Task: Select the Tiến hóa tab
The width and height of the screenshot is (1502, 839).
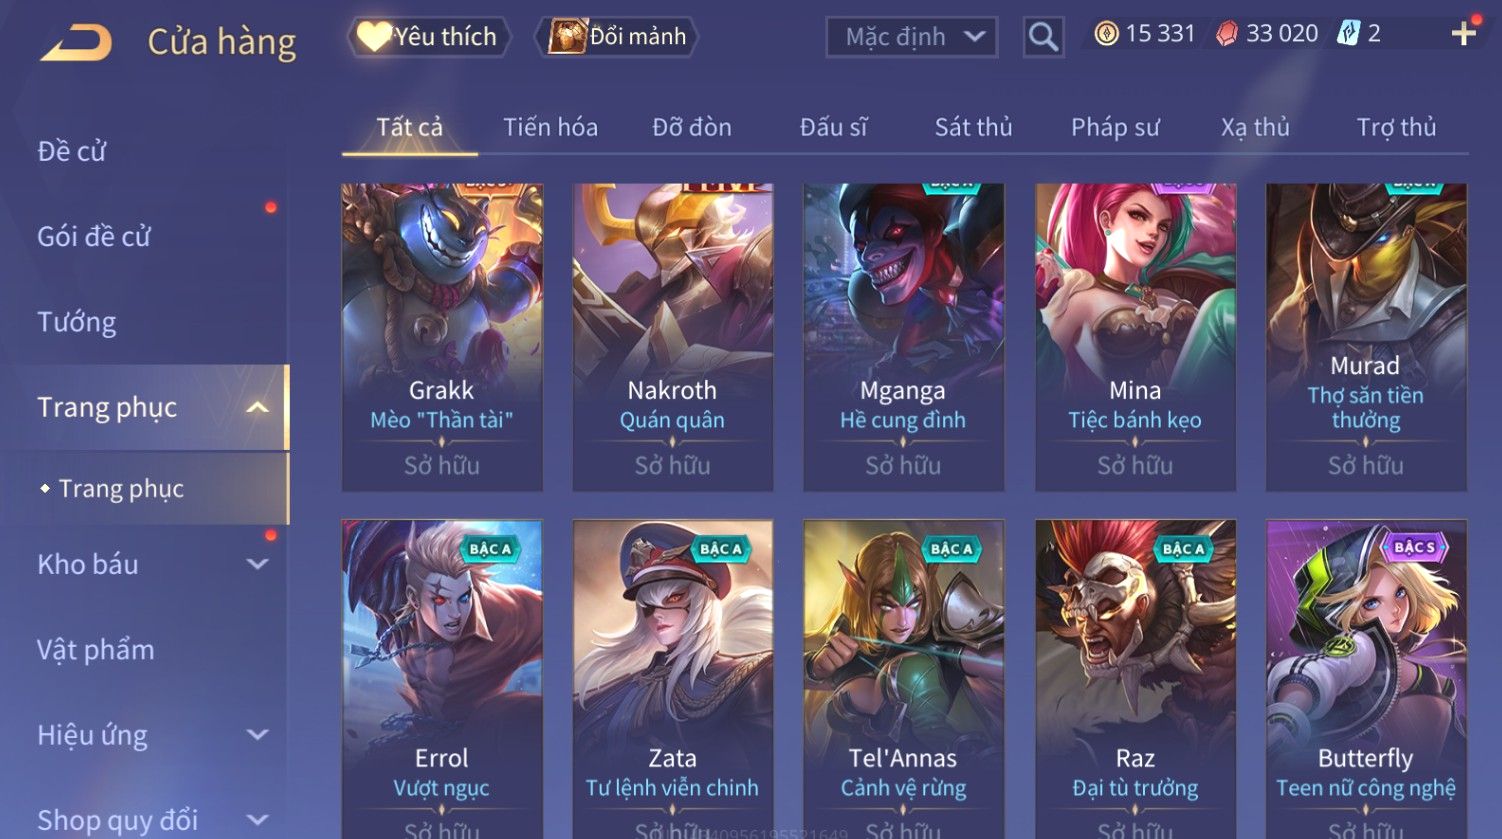Action: 550,127
